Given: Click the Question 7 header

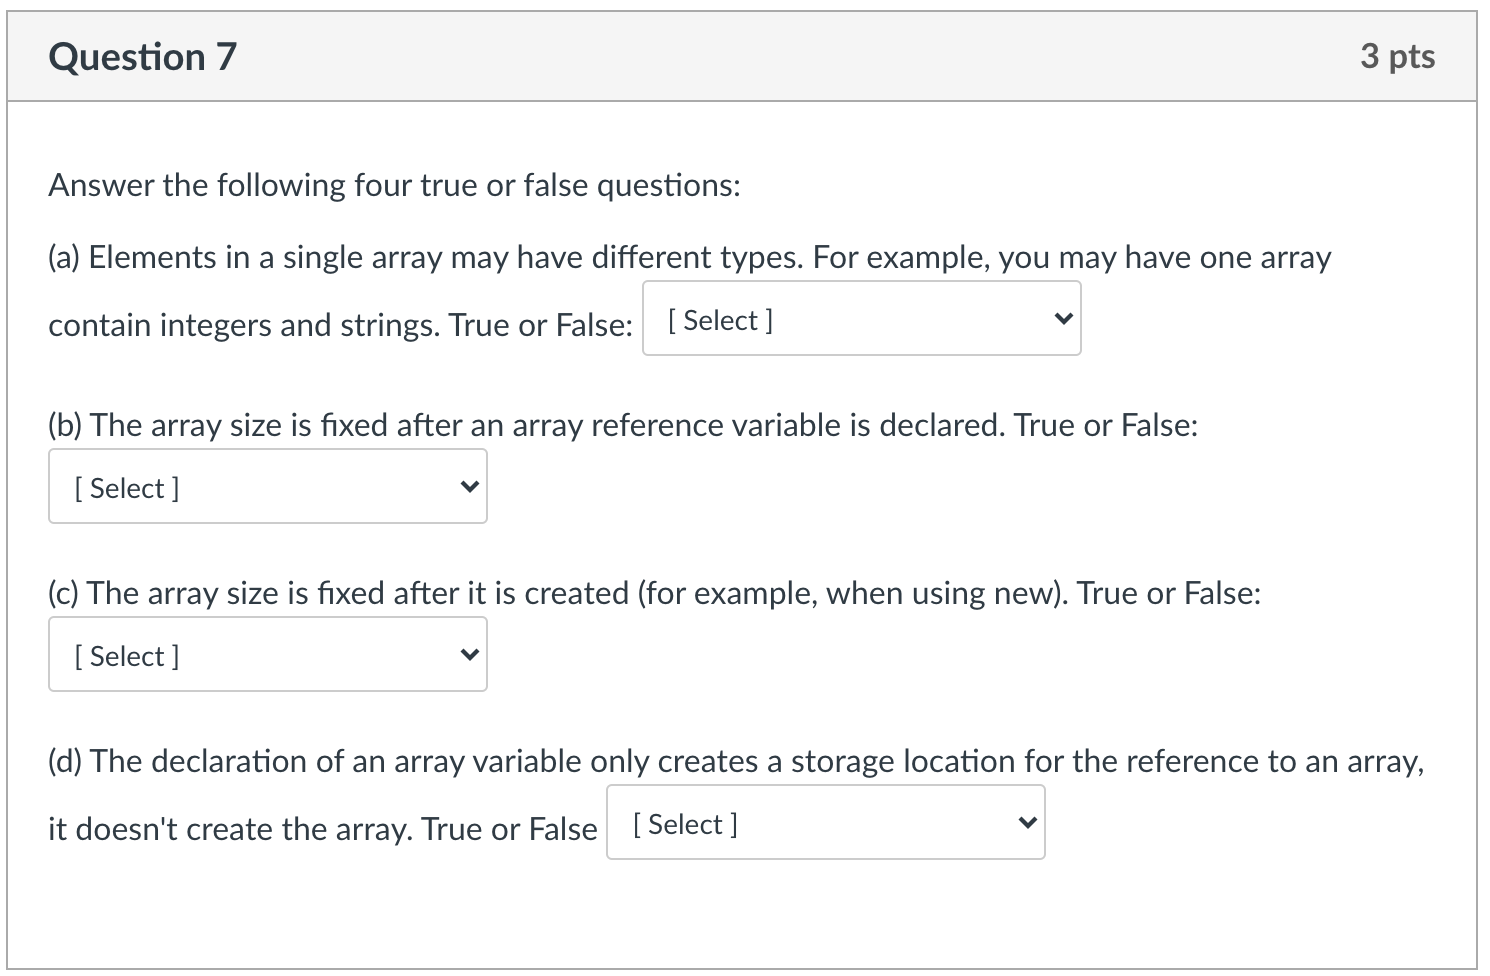Looking at the screenshot, I should pyautogui.click(x=142, y=57).
